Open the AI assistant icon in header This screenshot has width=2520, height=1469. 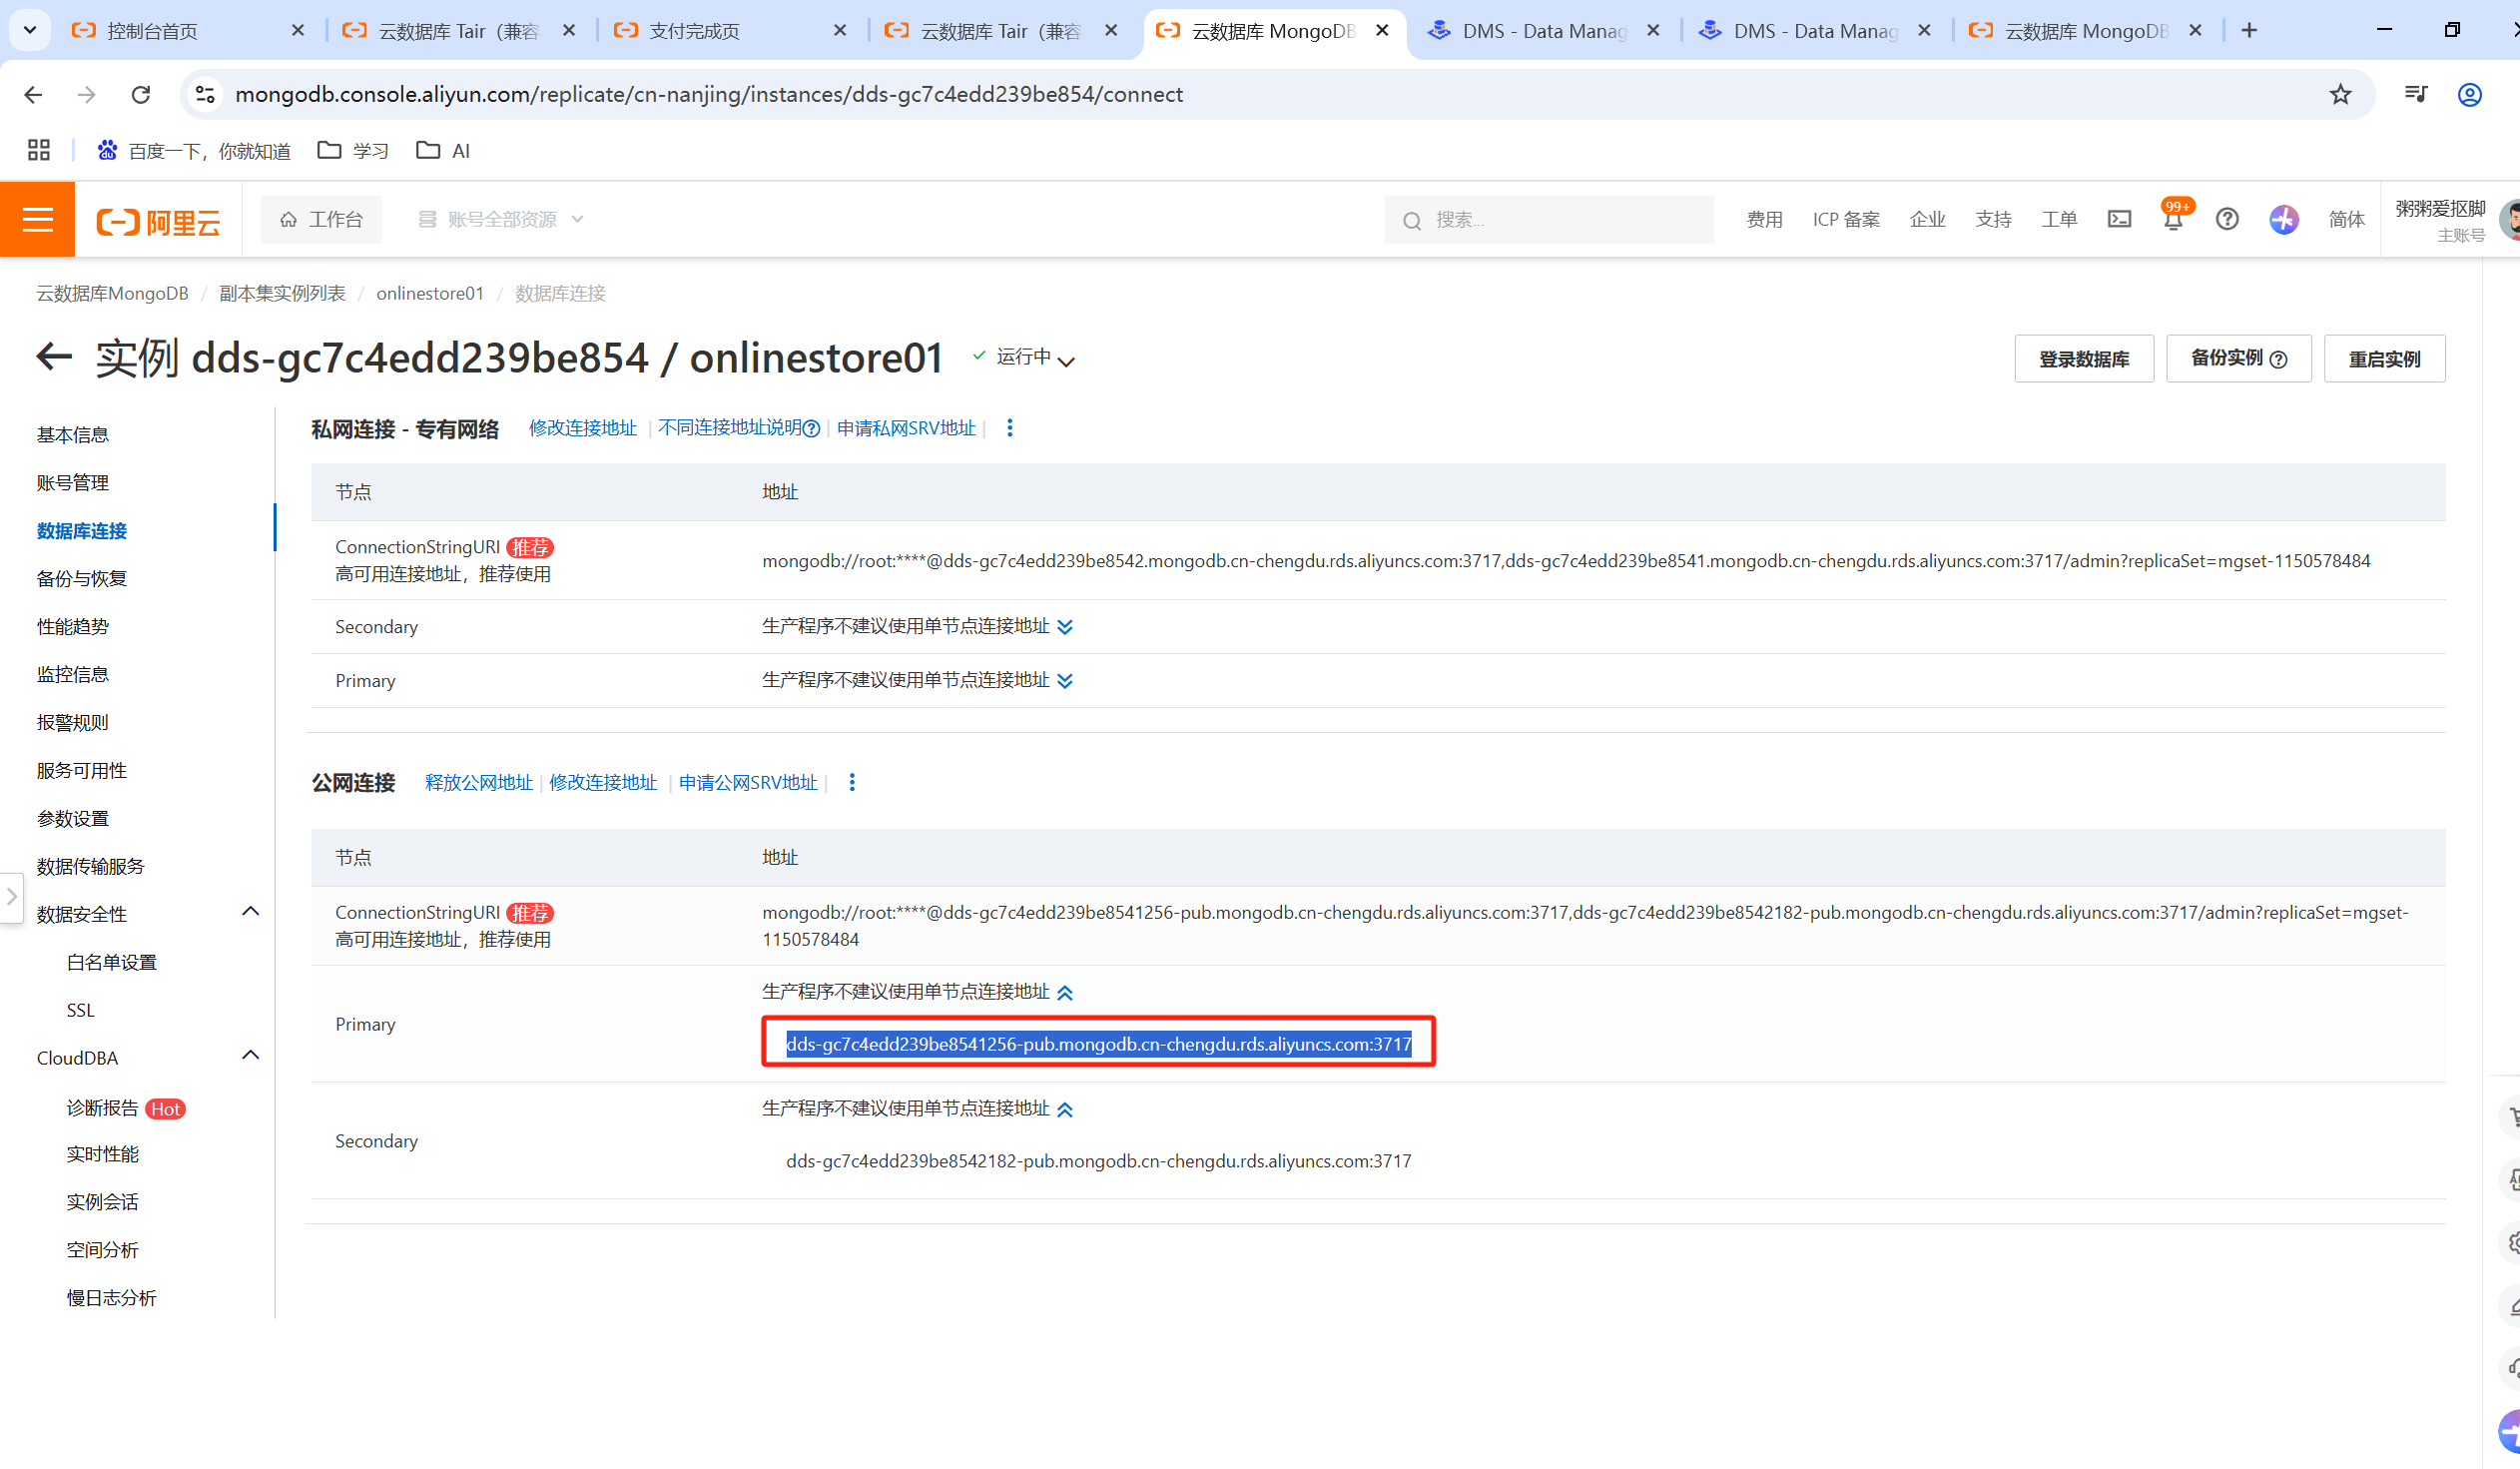pyautogui.click(x=2283, y=219)
